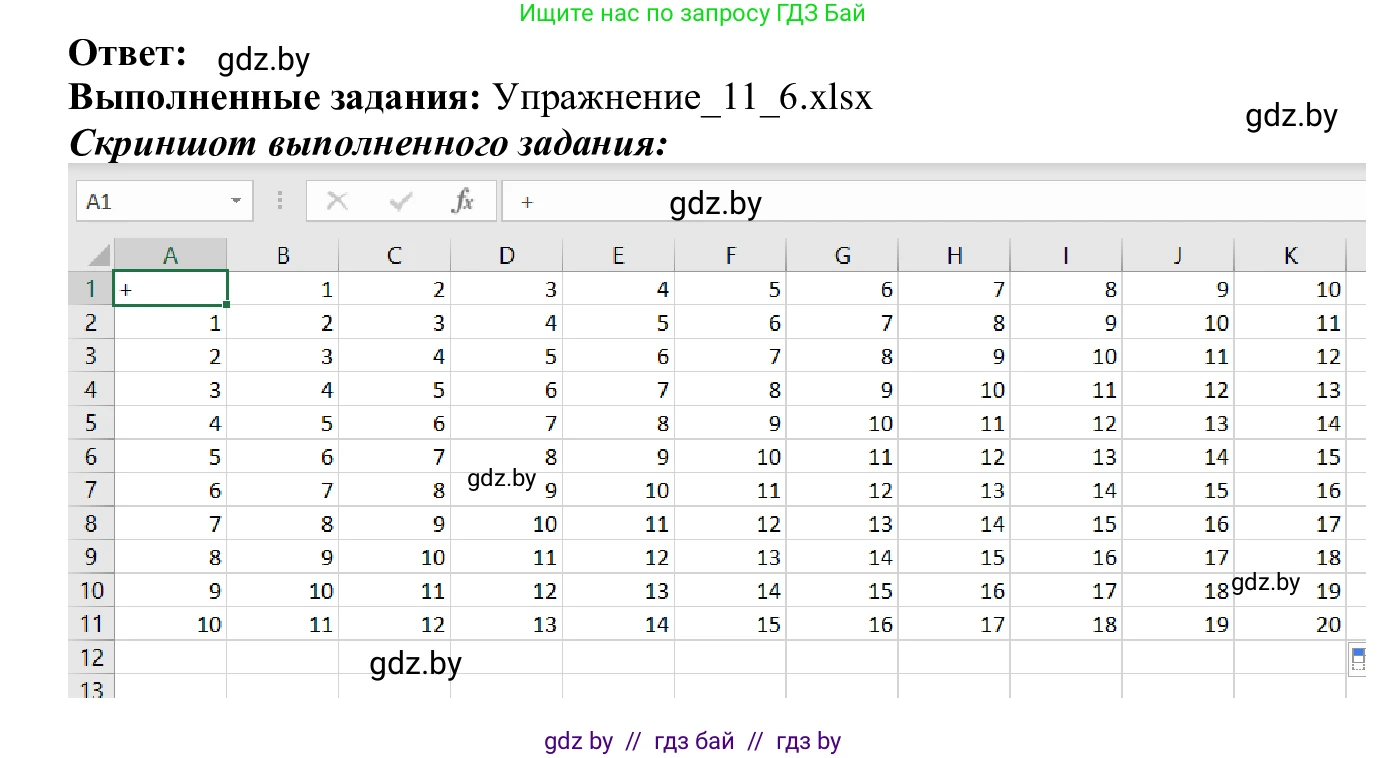Click the row 12 header icon area
This screenshot has height=758, width=1388.
click(91, 657)
